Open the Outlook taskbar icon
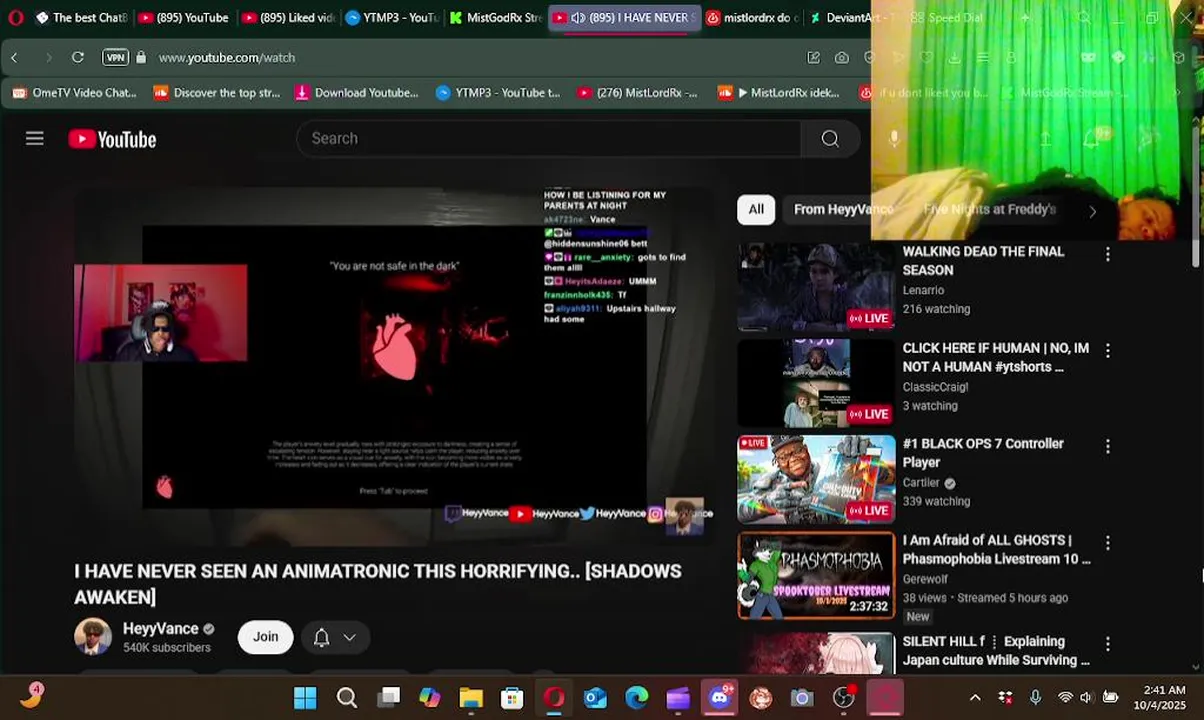The width and height of the screenshot is (1204, 720). [595, 697]
